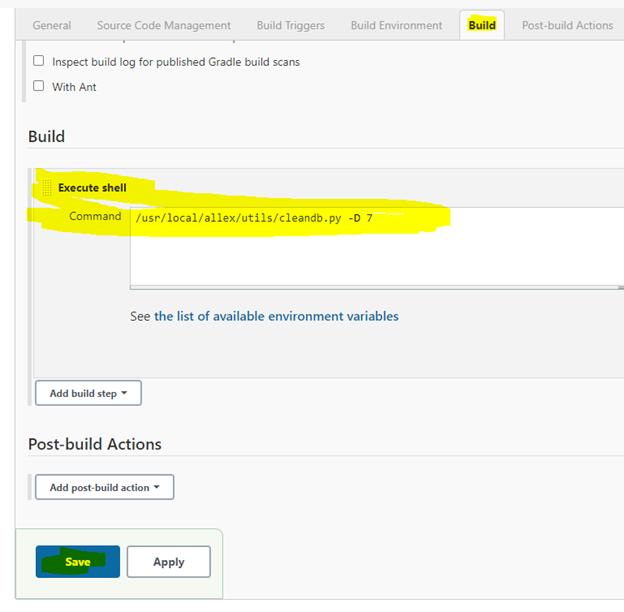The image size is (624, 612).
Task: Click inside the Command text area
Action: 375,250
